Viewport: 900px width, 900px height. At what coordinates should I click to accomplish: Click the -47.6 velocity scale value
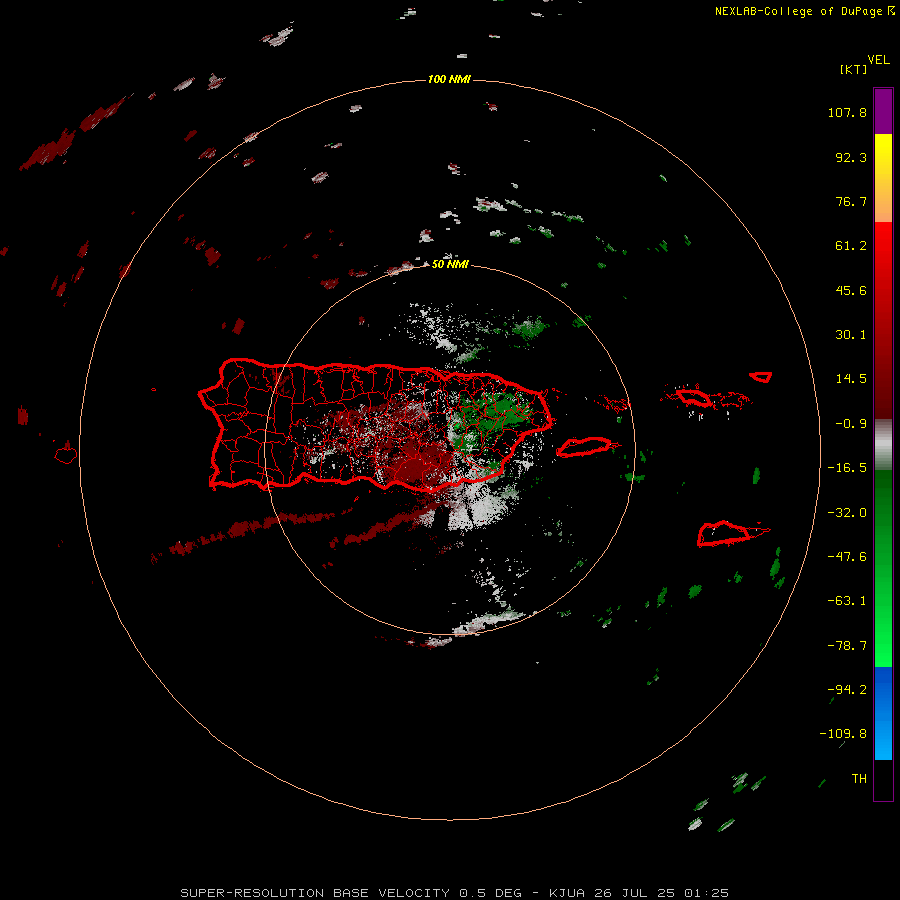(847, 557)
